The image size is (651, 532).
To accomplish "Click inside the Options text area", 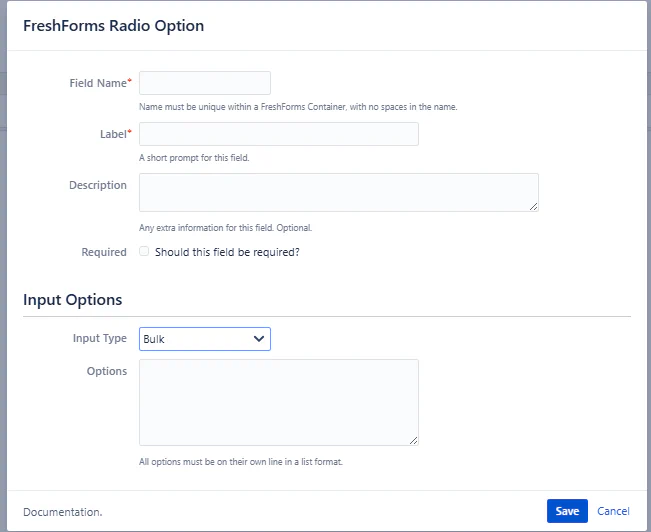I will (x=278, y=402).
